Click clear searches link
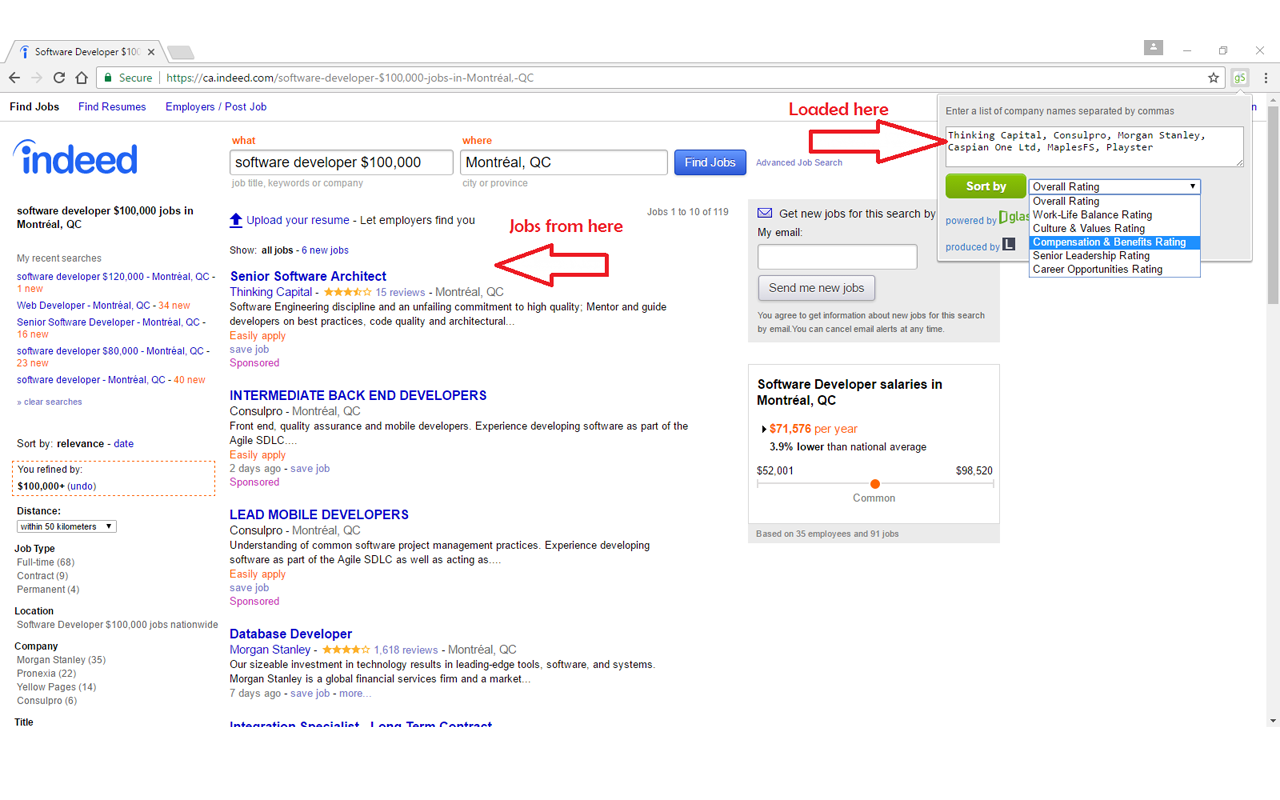1280x800 pixels. point(49,402)
